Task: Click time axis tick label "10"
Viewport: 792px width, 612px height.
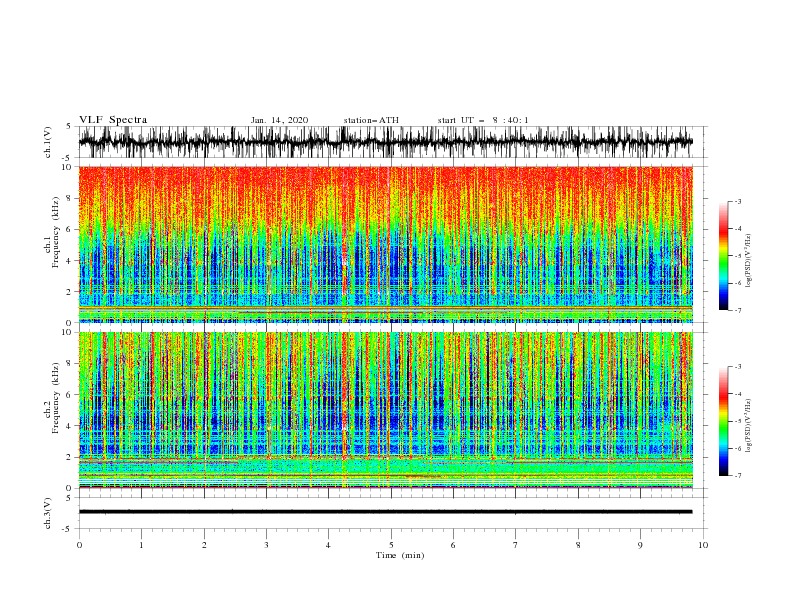Action: pyautogui.click(x=703, y=545)
